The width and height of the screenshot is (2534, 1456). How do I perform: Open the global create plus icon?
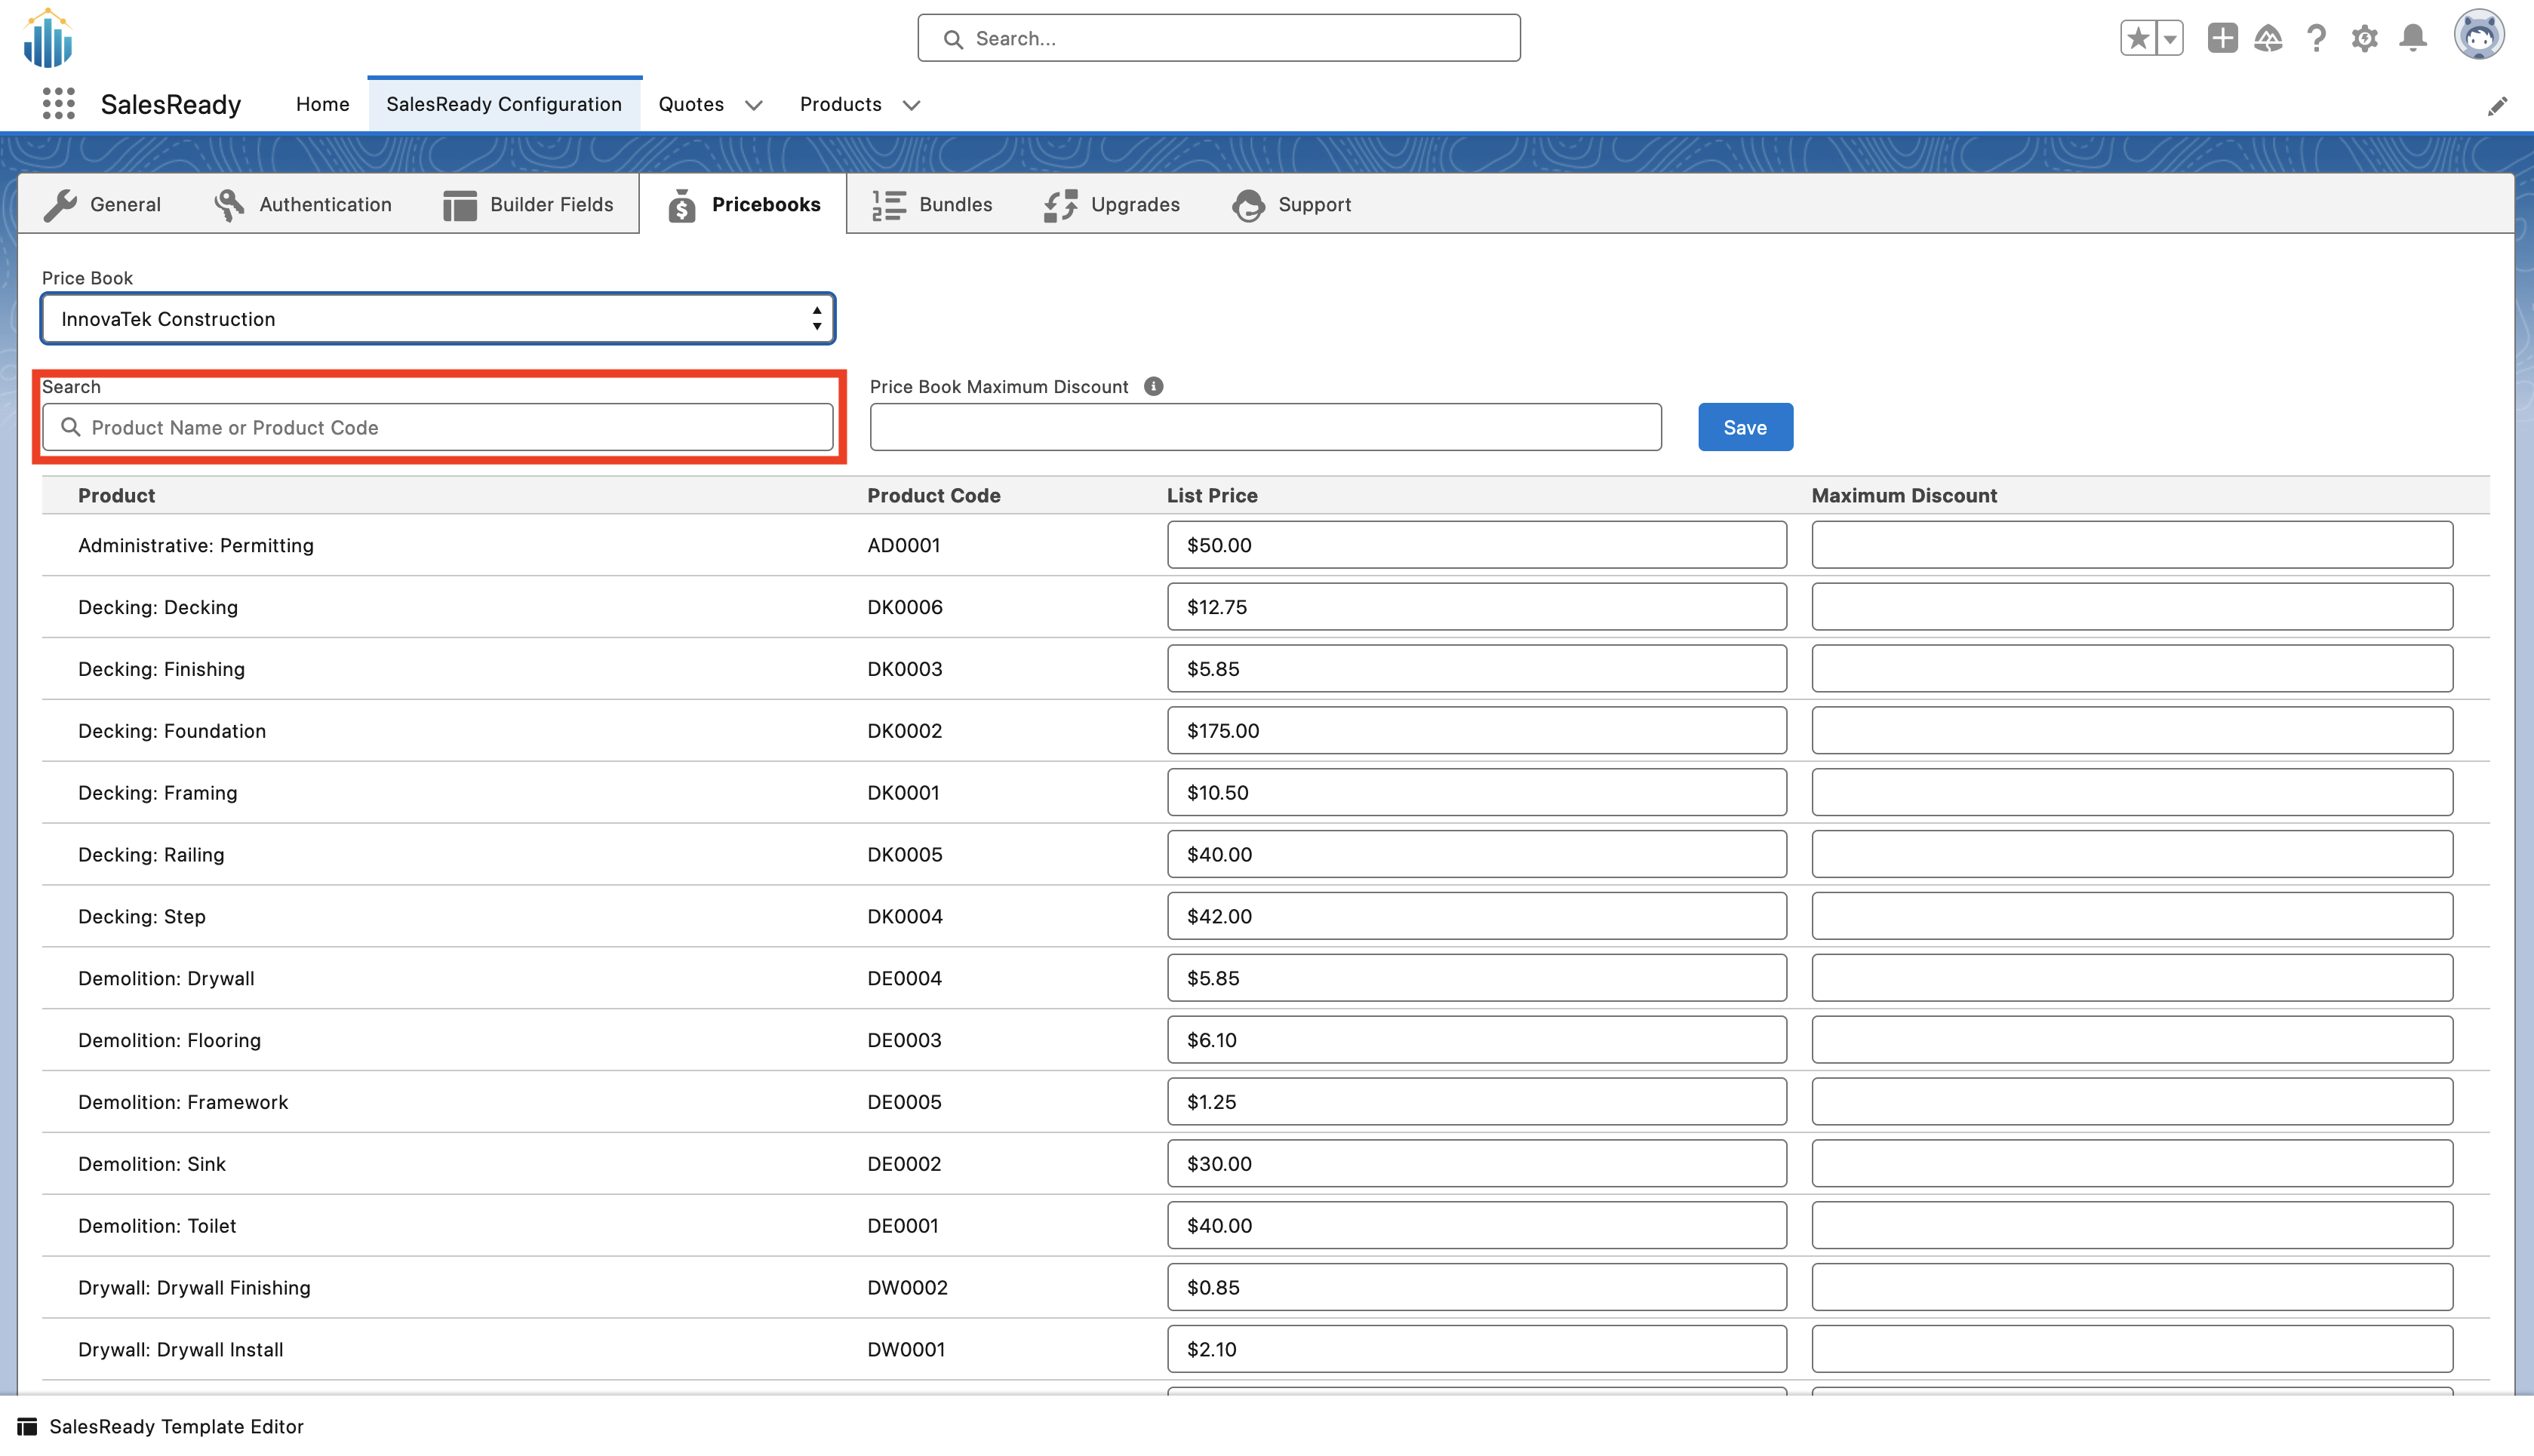point(2222,38)
